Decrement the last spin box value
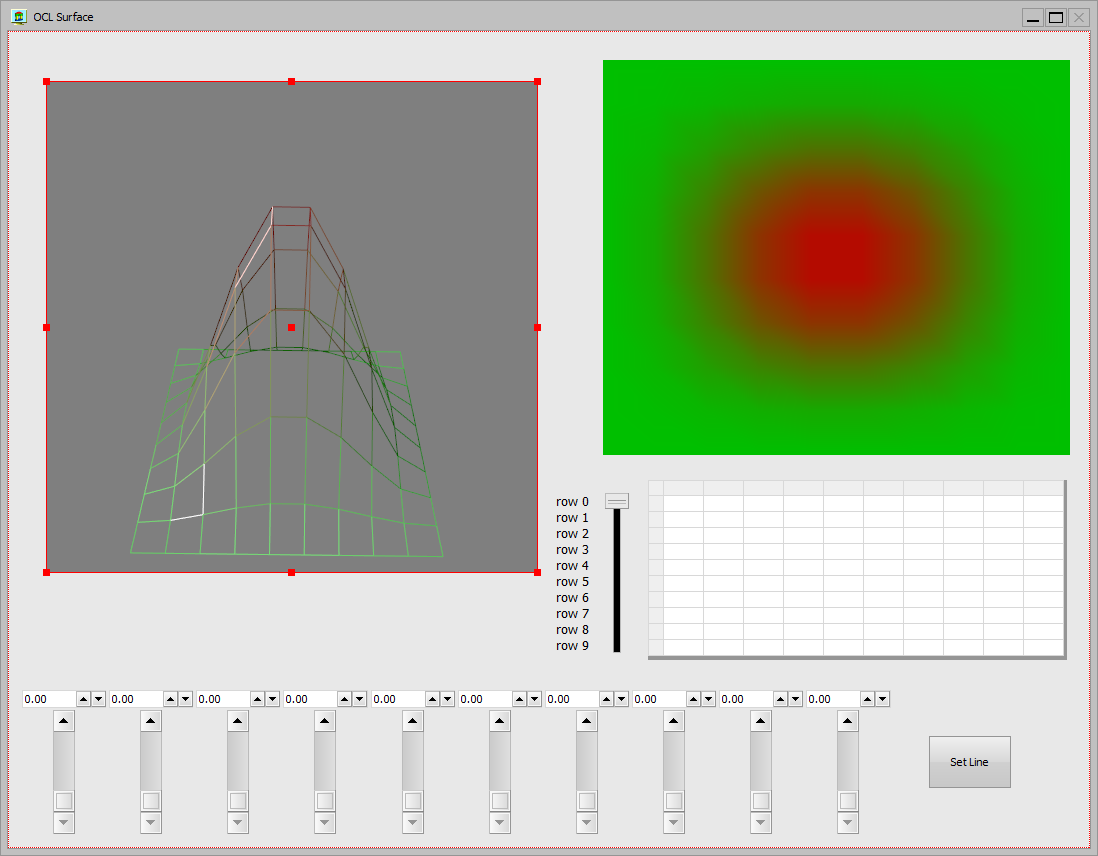Viewport: 1098px width, 856px height. pyautogui.click(x=882, y=699)
